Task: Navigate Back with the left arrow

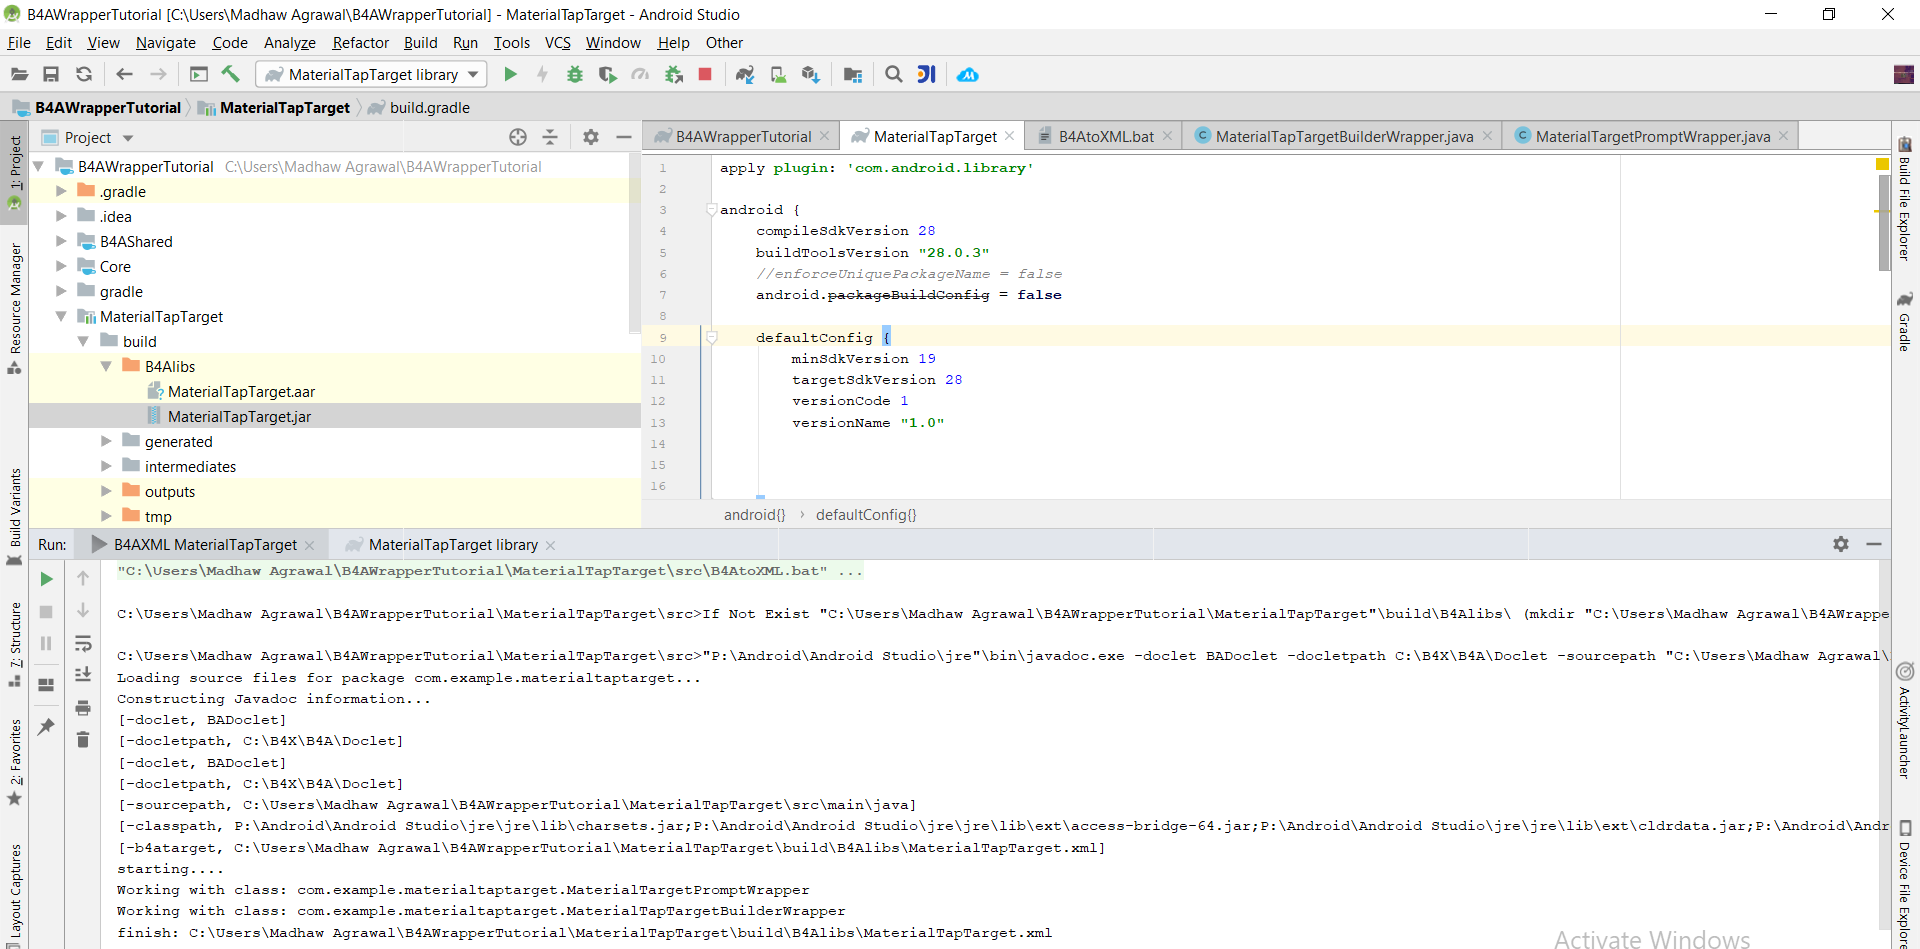Action: 124,74
